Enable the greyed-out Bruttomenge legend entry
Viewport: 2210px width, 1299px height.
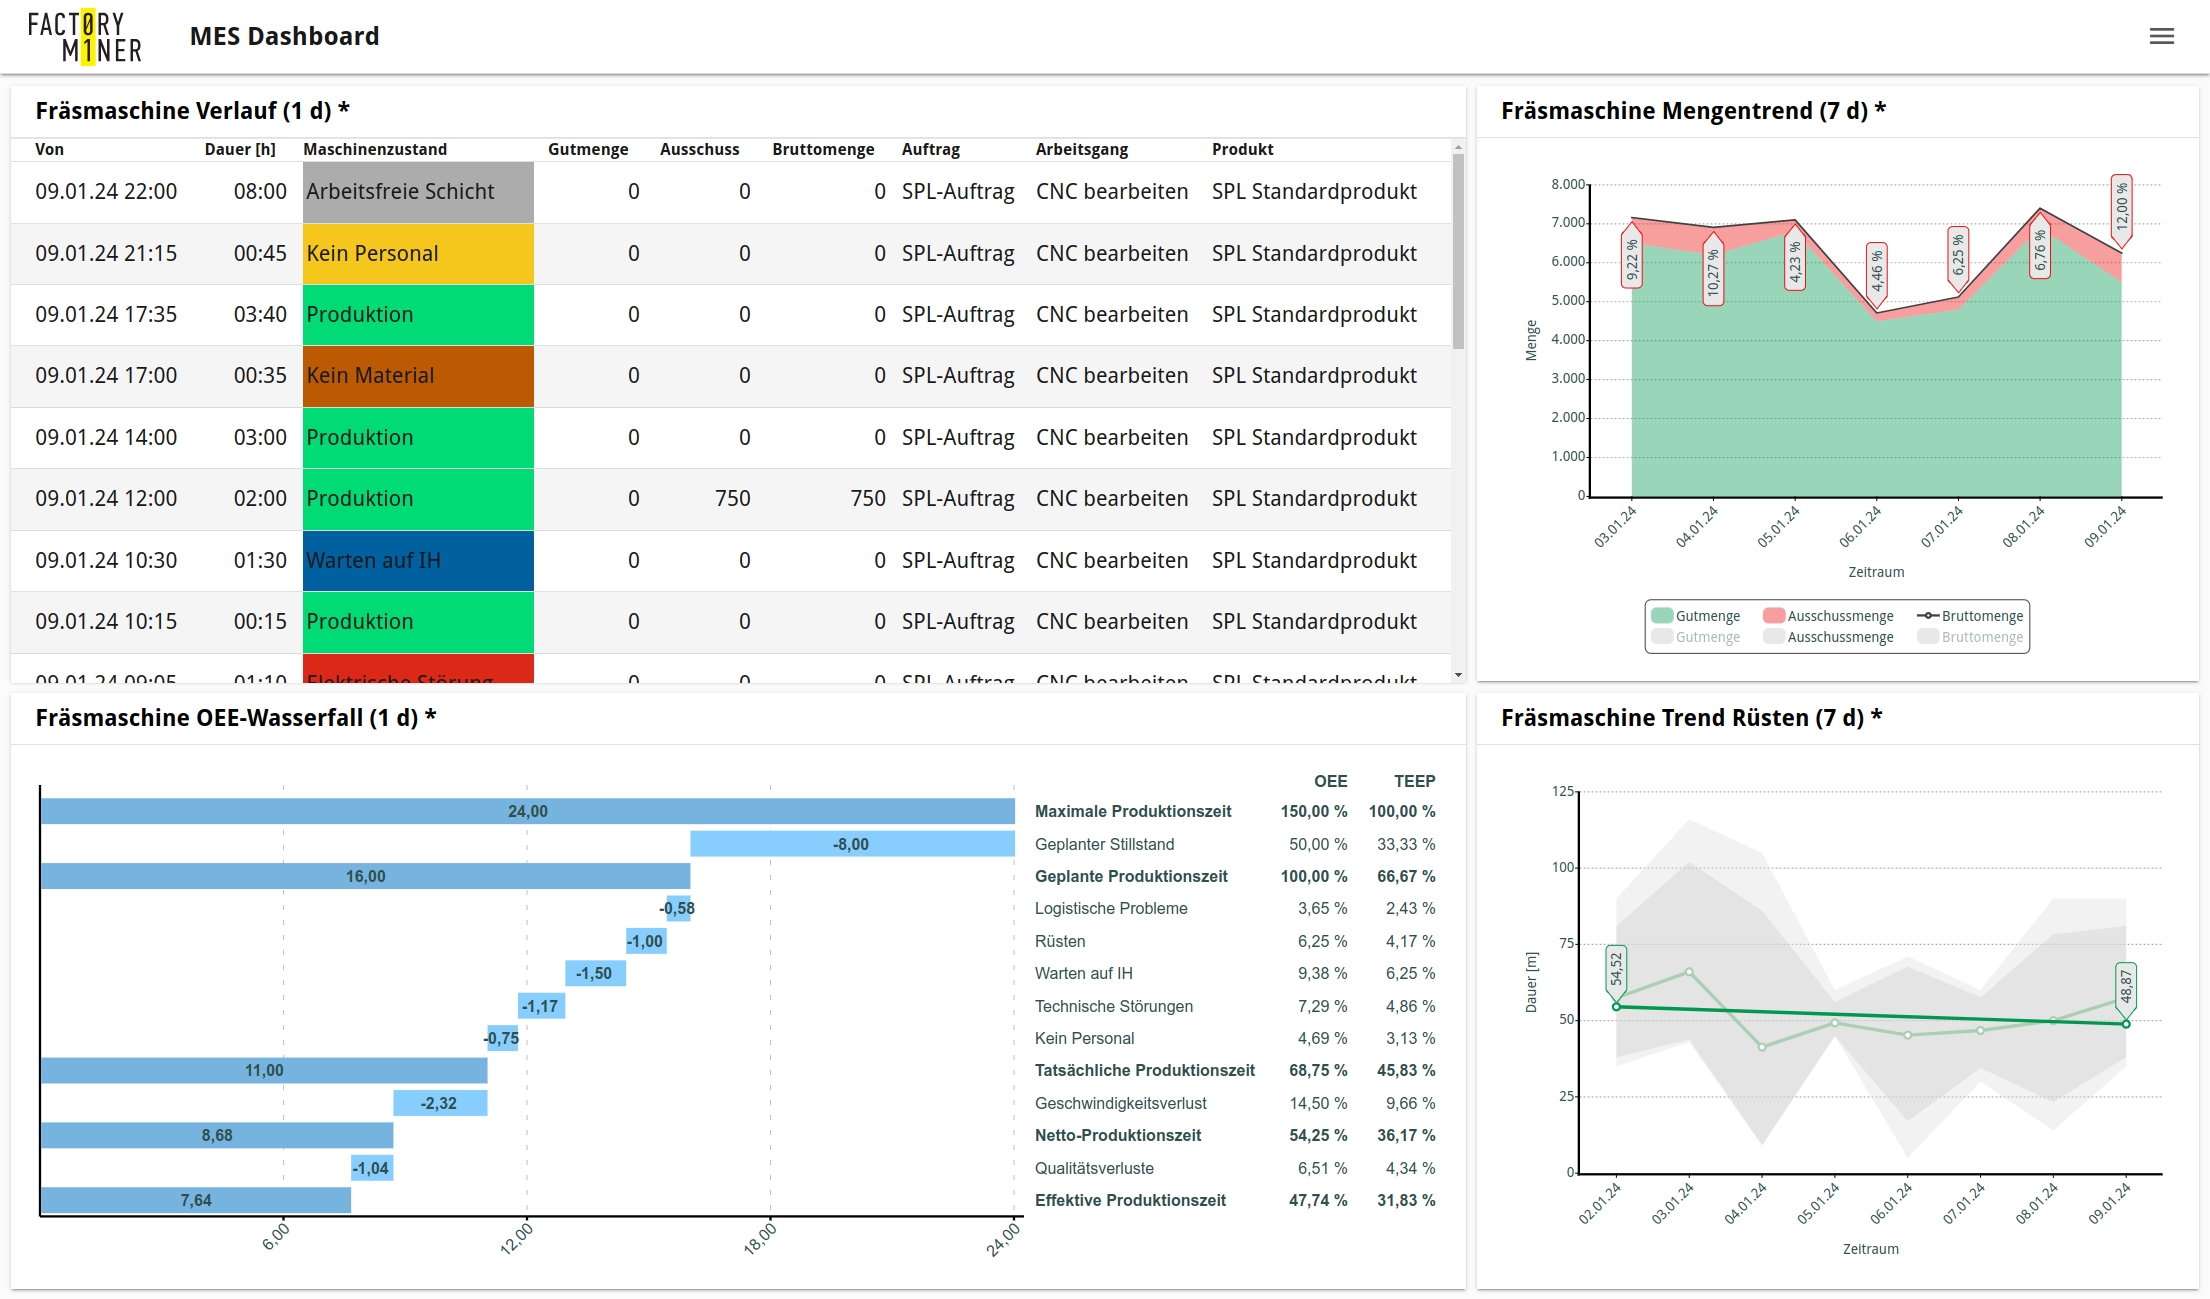pos(1970,637)
